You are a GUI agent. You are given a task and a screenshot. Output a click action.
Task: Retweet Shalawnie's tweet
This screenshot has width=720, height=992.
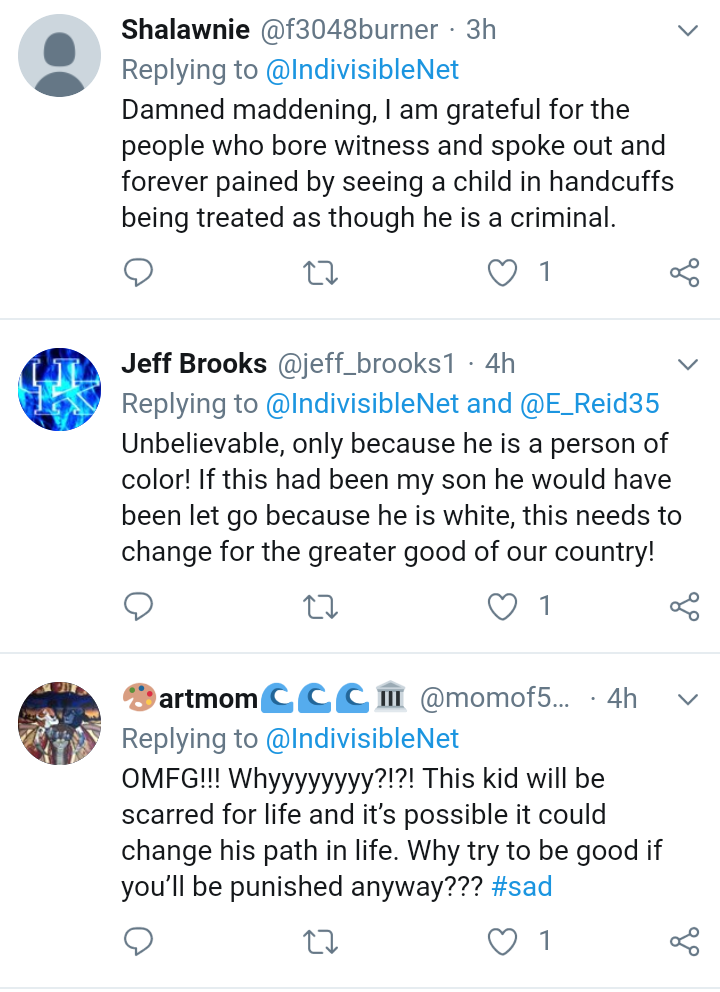(322, 272)
